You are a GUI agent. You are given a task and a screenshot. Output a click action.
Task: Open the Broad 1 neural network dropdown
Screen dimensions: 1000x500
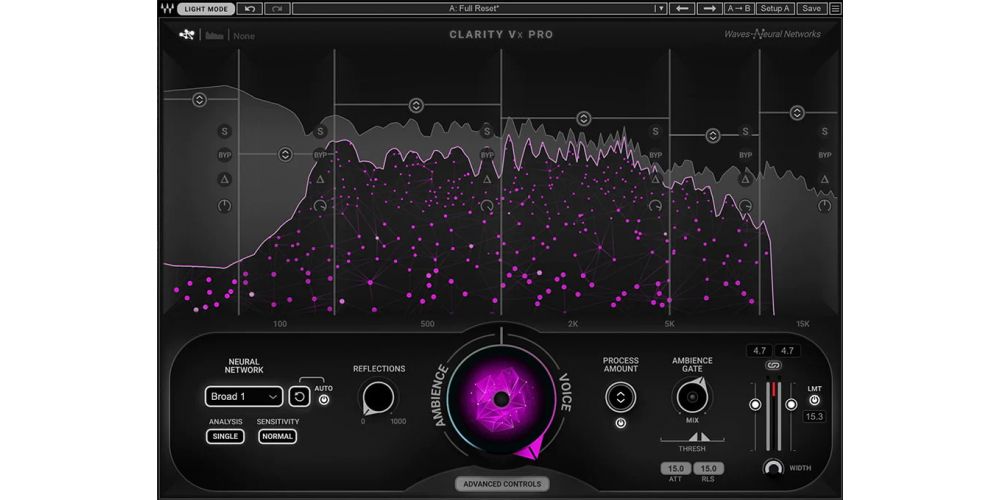[x=244, y=397]
